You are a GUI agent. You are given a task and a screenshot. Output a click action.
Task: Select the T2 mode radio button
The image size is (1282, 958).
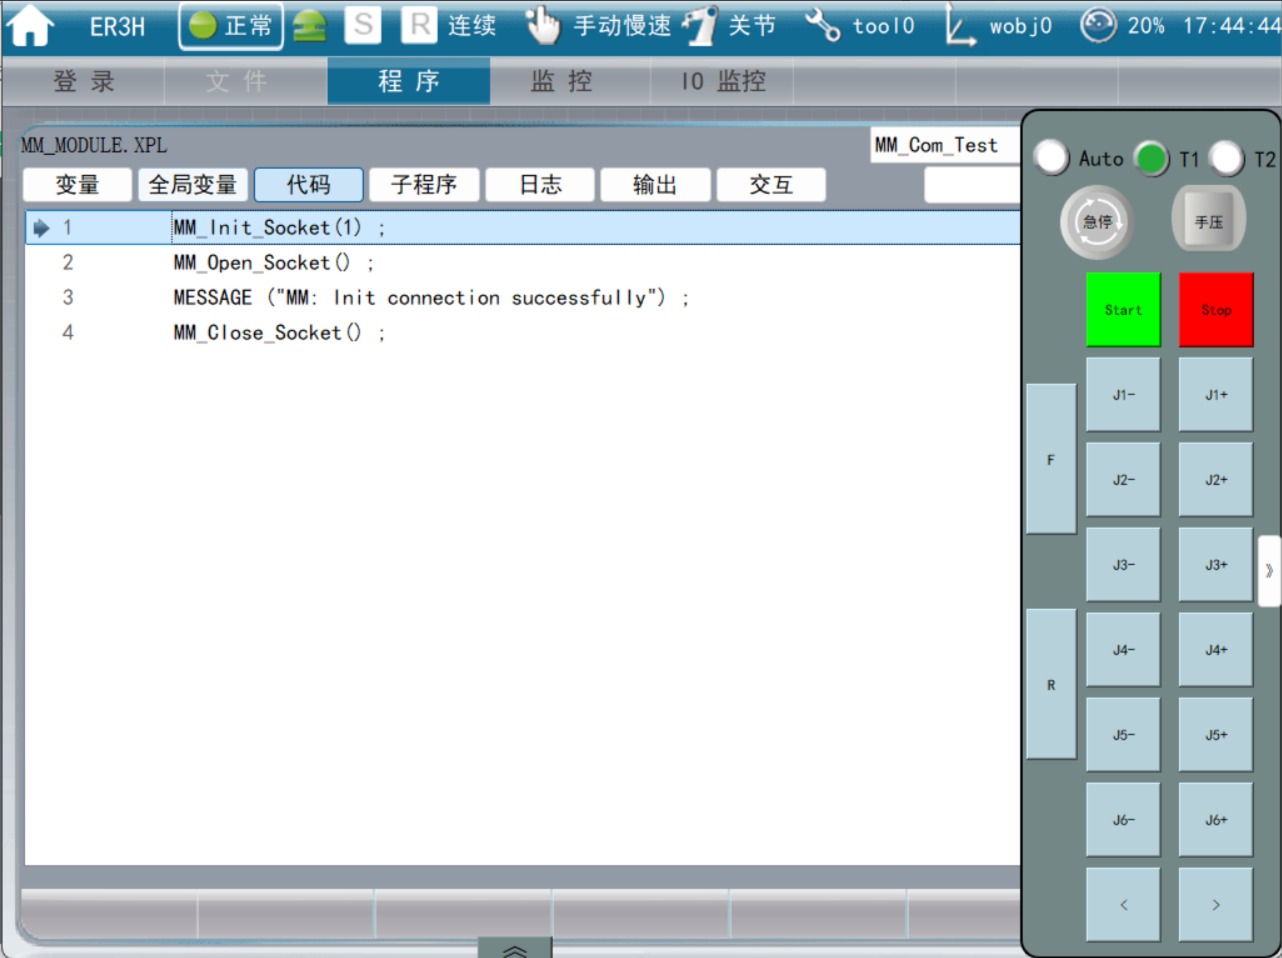coord(1226,158)
